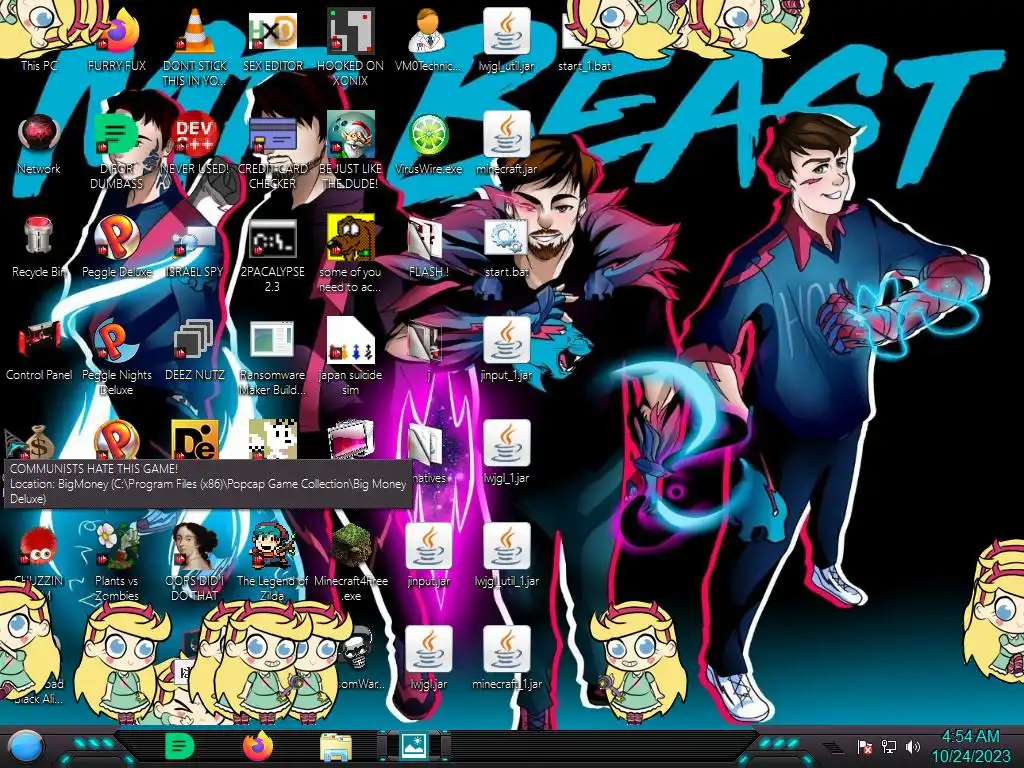
Task: Open the natives folder icon
Action: coord(428,454)
